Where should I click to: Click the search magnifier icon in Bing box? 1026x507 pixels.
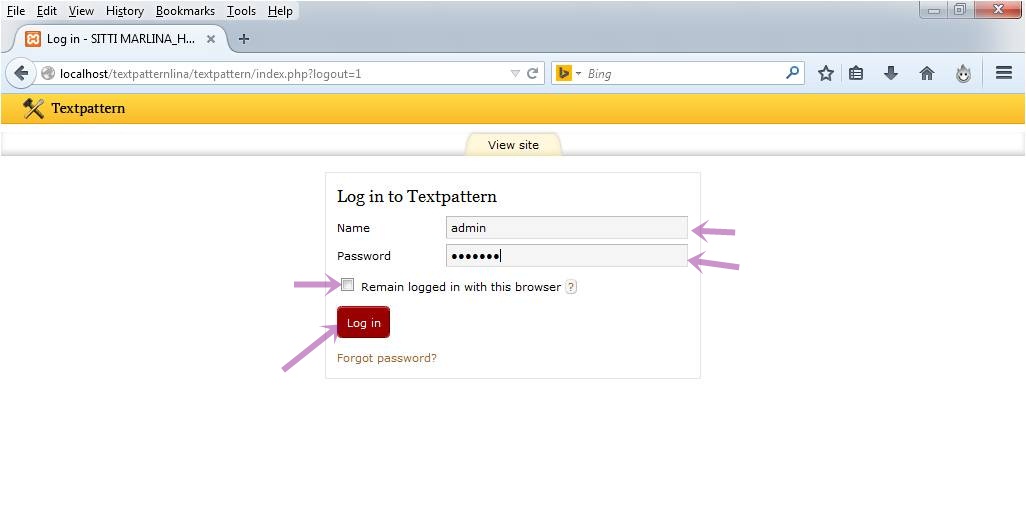pyautogui.click(x=792, y=73)
